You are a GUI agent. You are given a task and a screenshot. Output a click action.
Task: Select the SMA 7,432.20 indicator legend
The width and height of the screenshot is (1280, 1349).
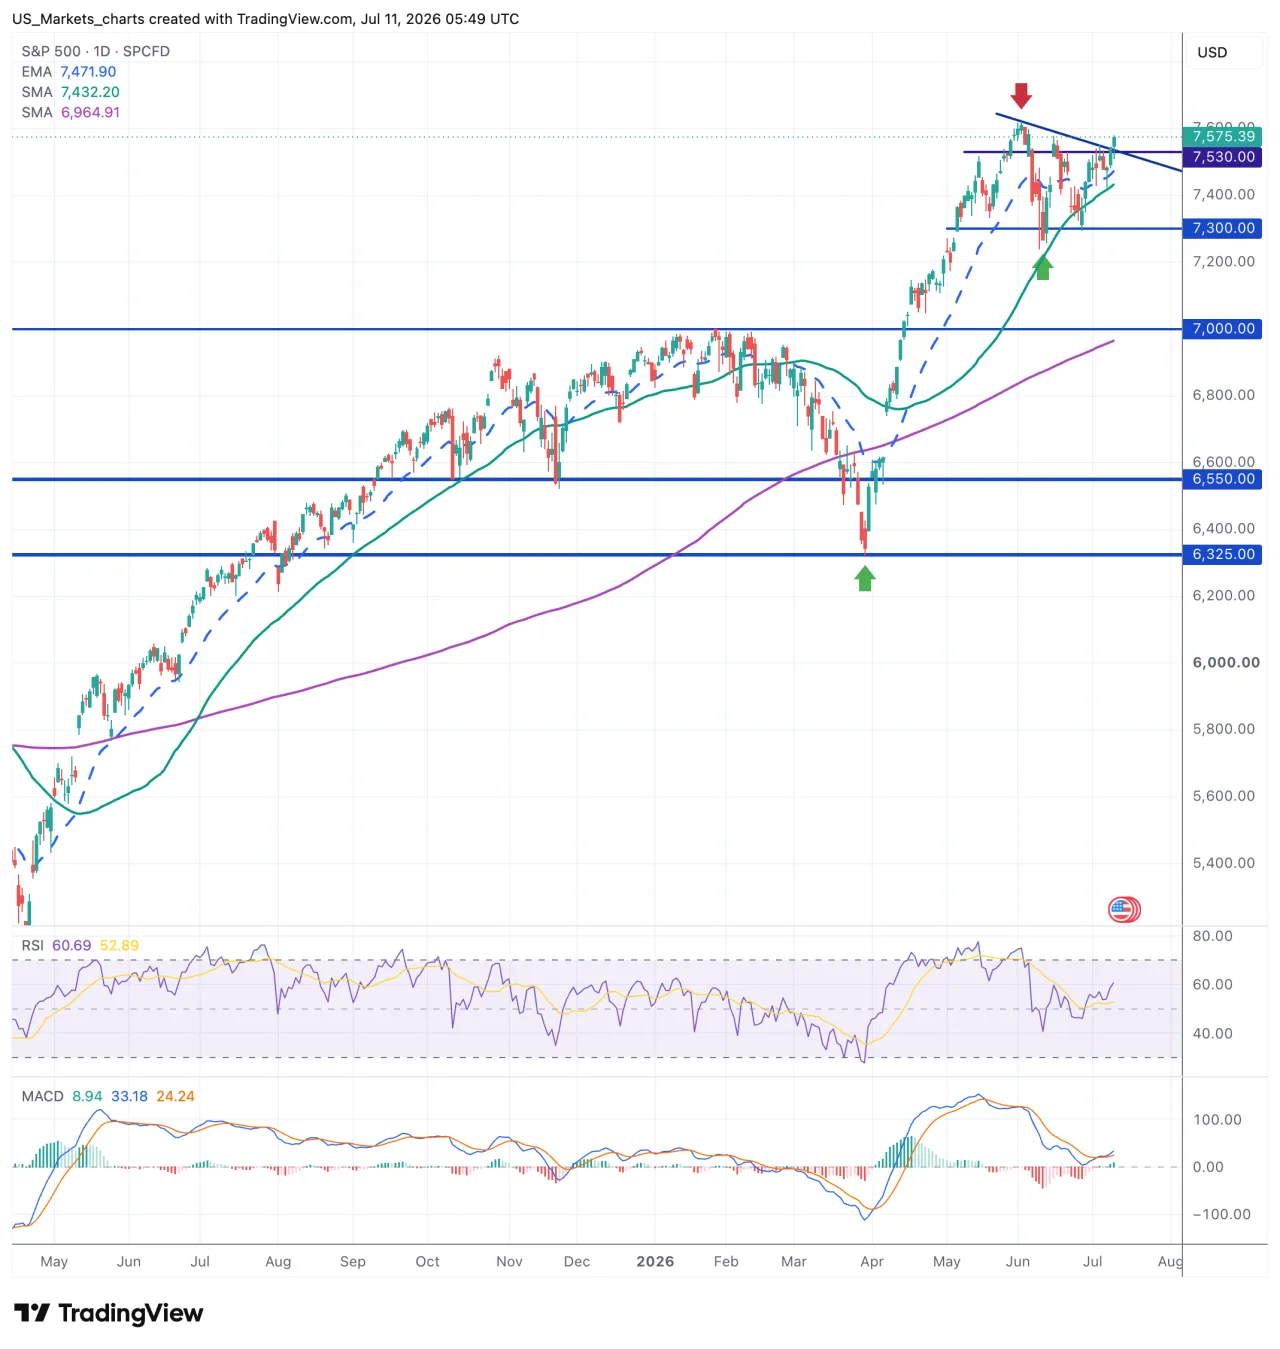coord(70,92)
